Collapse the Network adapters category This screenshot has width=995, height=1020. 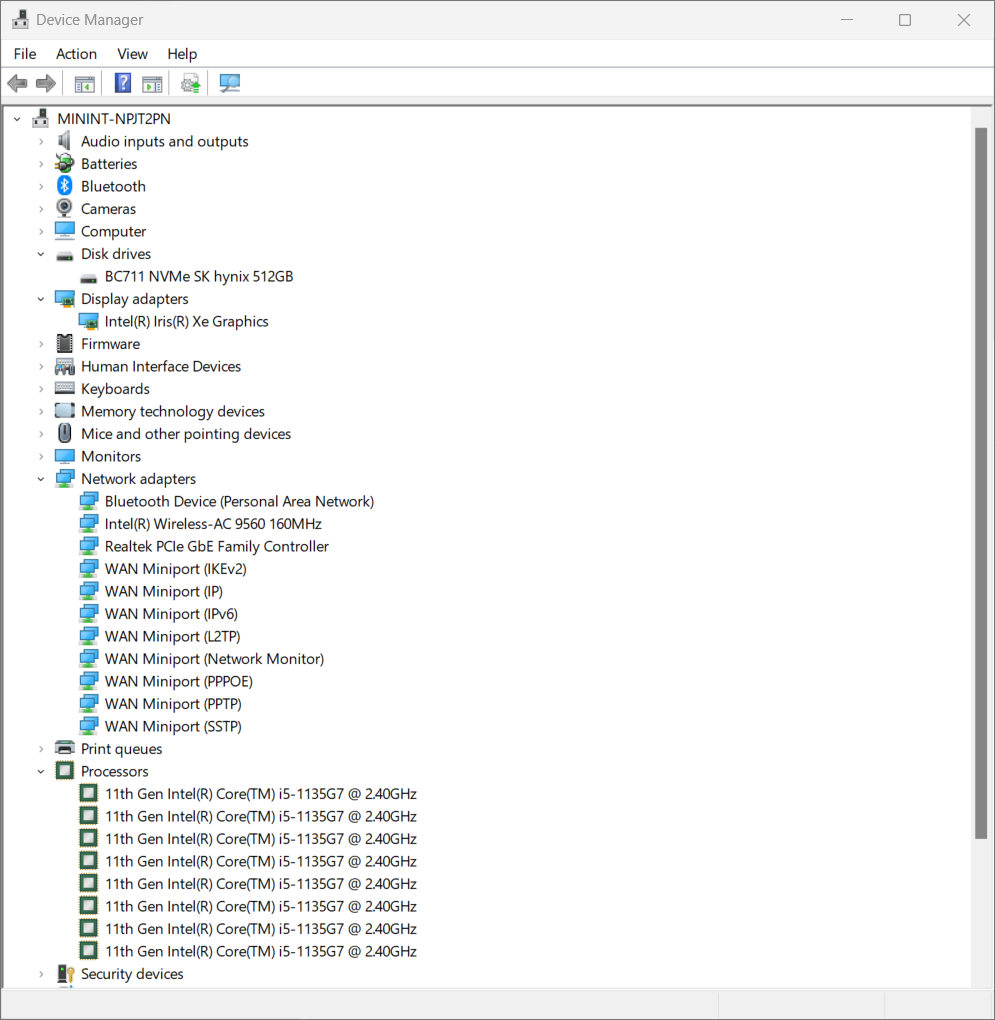[x=41, y=479]
